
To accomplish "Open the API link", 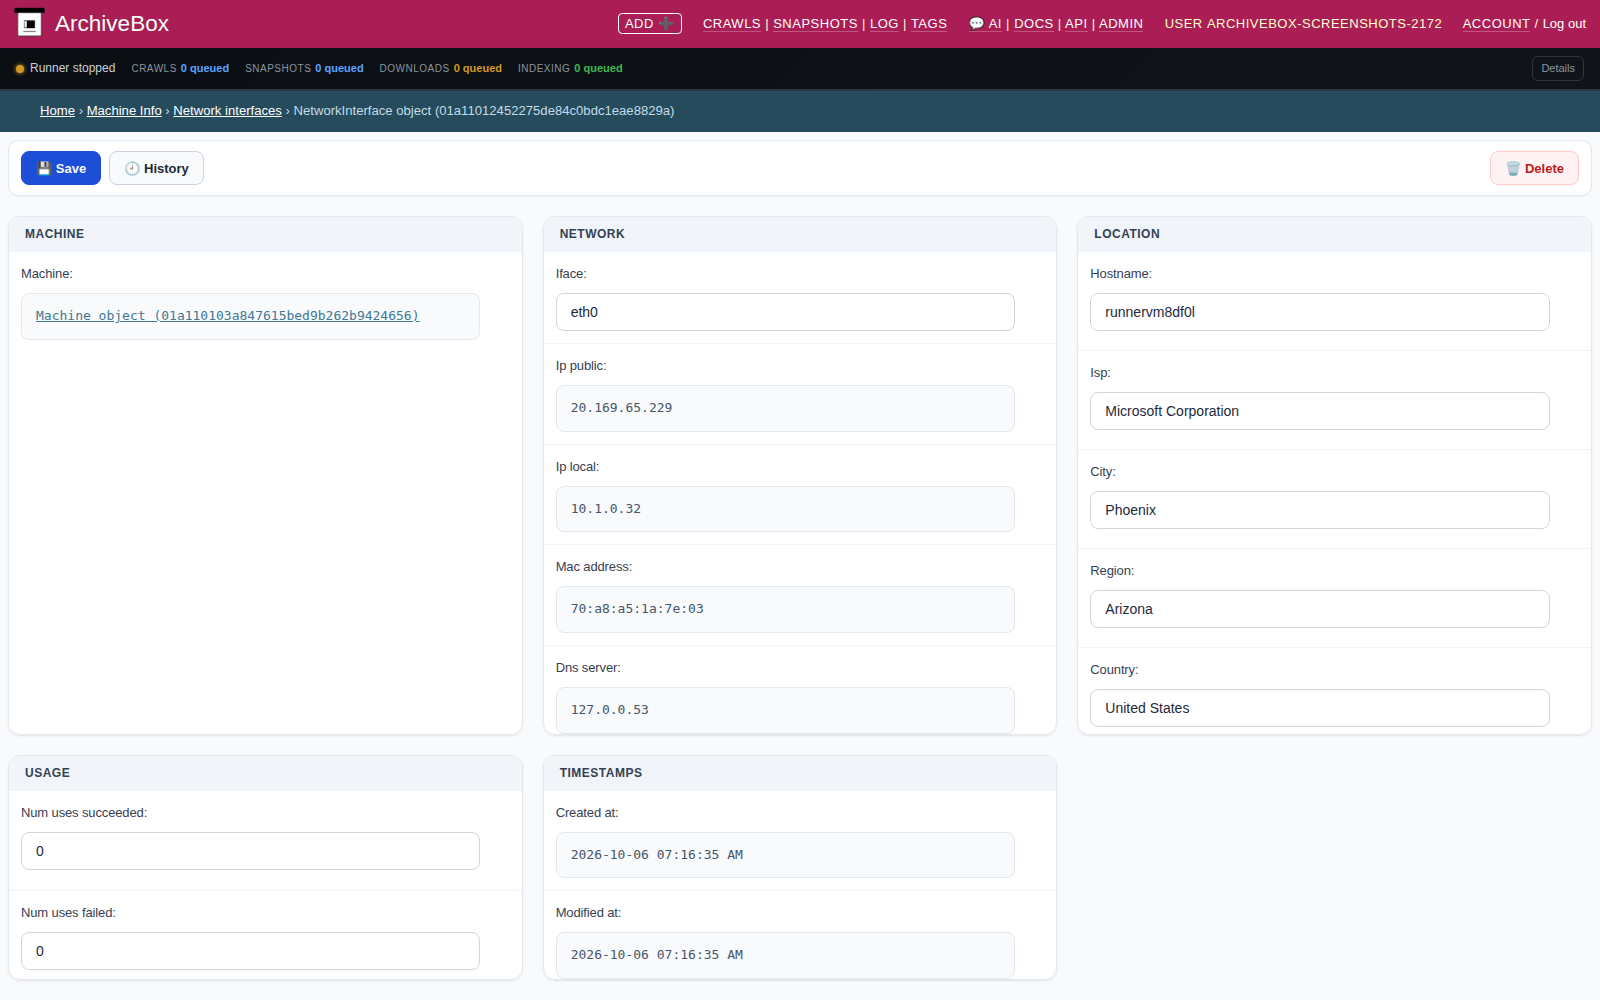I will (x=1076, y=23).
